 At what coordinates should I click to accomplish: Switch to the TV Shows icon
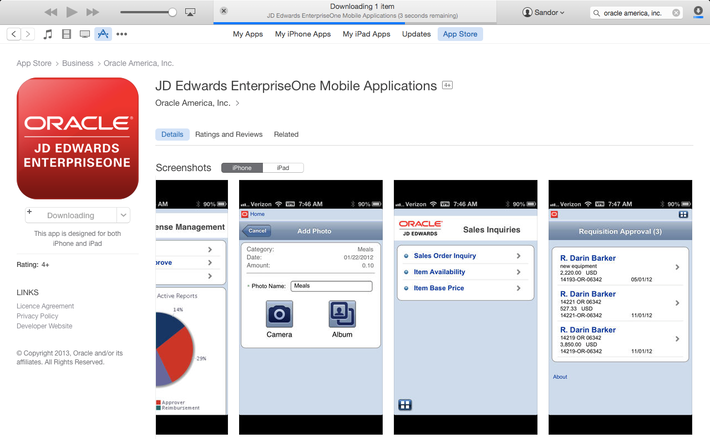pos(85,34)
